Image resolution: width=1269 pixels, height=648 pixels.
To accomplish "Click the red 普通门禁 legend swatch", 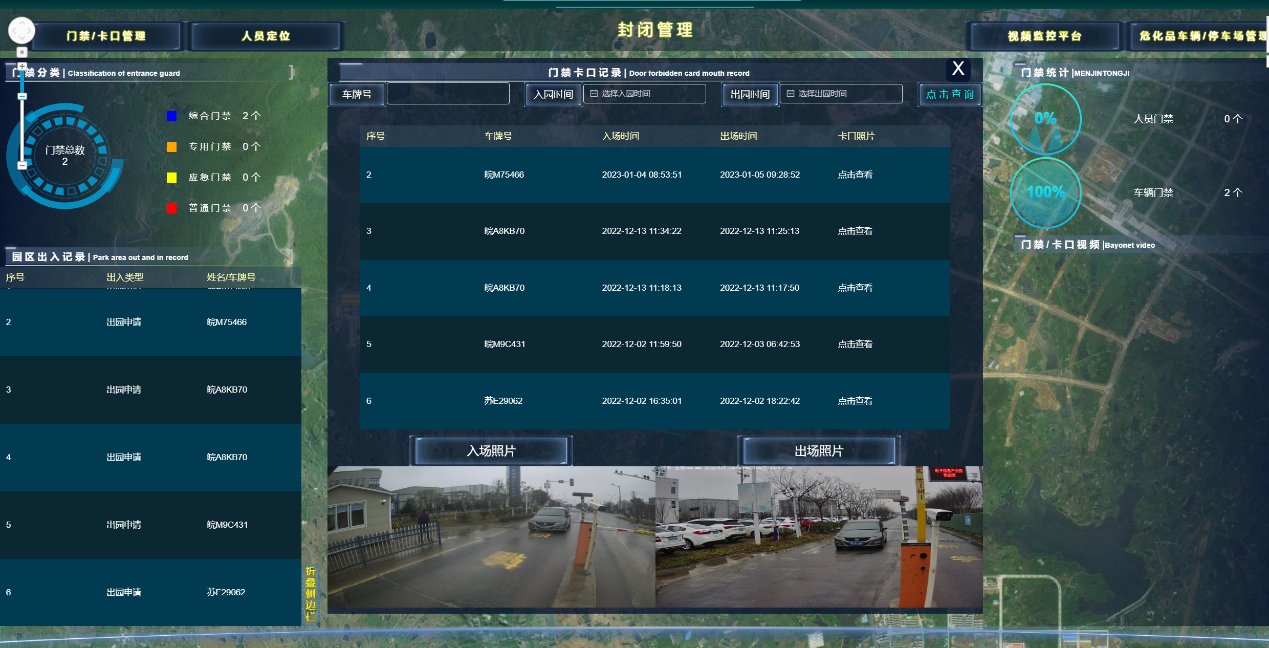I will pyautogui.click(x=172, y=208).
